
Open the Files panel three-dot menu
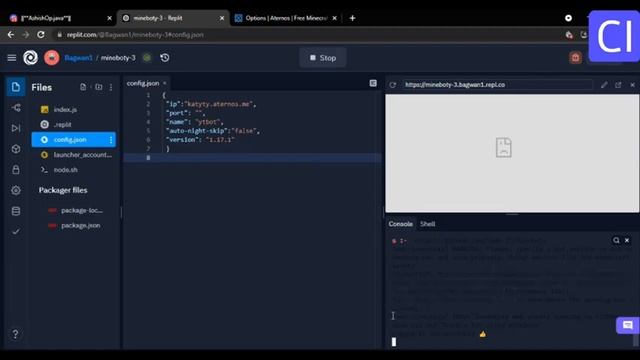pyautogui.click(x=111, y=87)
